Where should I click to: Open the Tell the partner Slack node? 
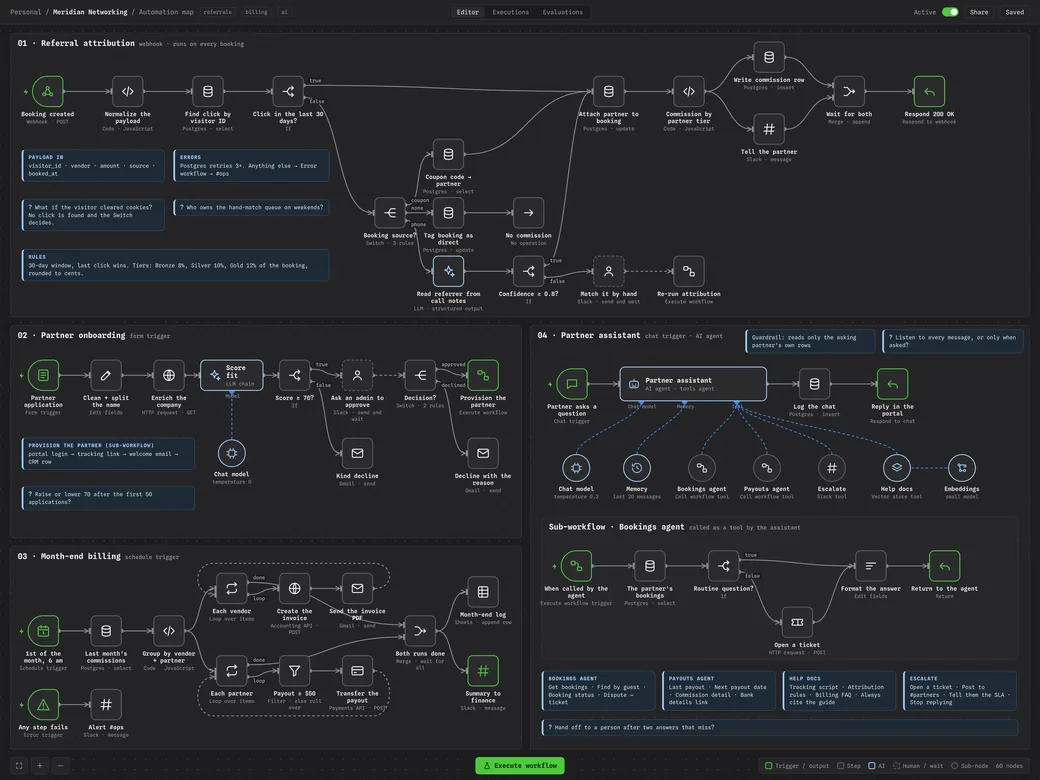(x=769, y=129)
